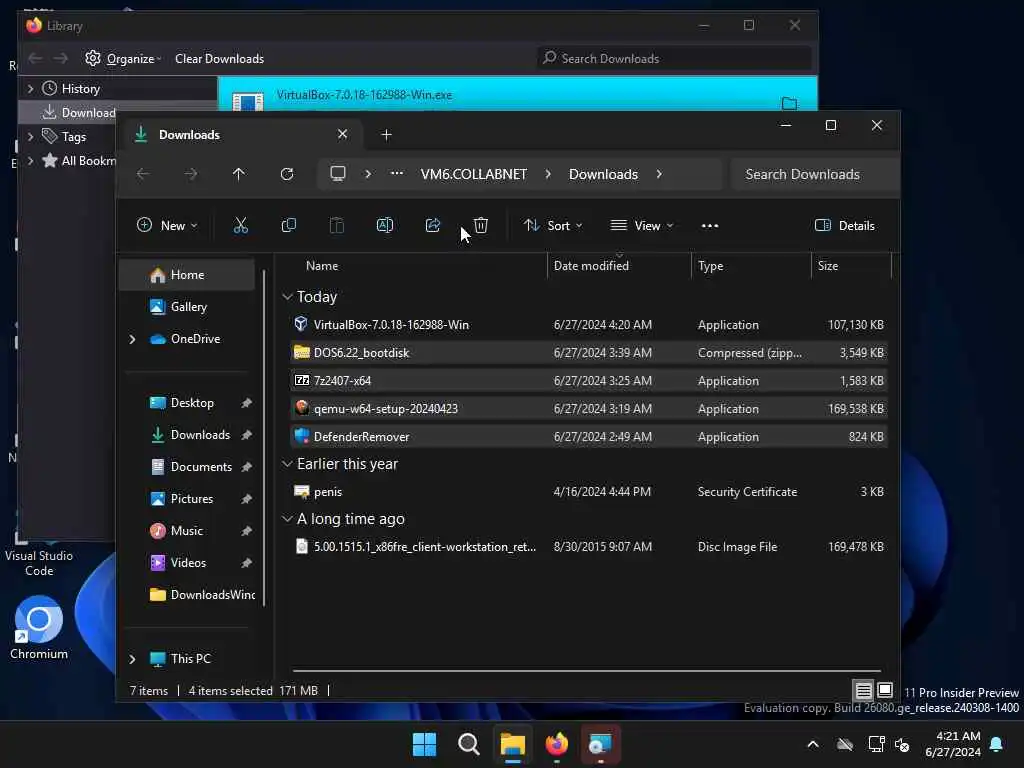Click the Search Downloads field in Explorer
1024x768 pixels.
tap(813, 174)
